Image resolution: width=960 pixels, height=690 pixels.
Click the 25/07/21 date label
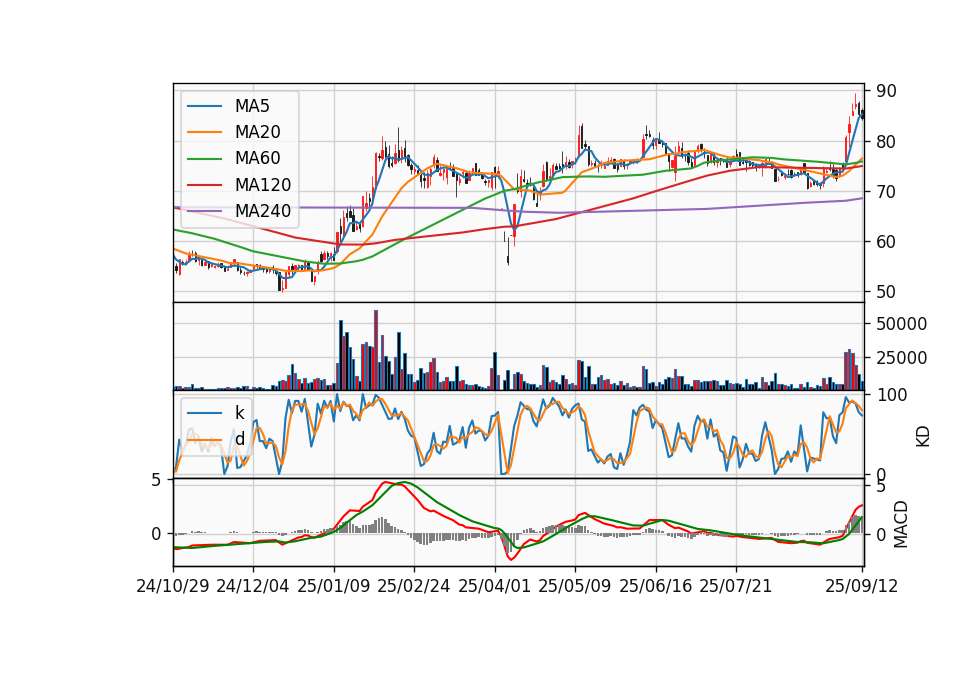click(x=736, y=586)
